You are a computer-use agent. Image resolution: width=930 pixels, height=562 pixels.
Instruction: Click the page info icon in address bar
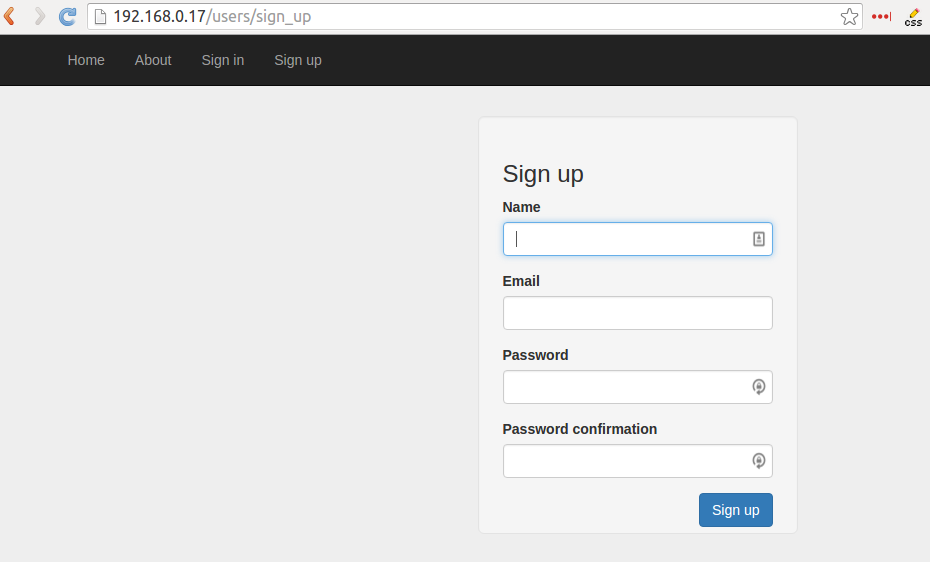[100, 17]
